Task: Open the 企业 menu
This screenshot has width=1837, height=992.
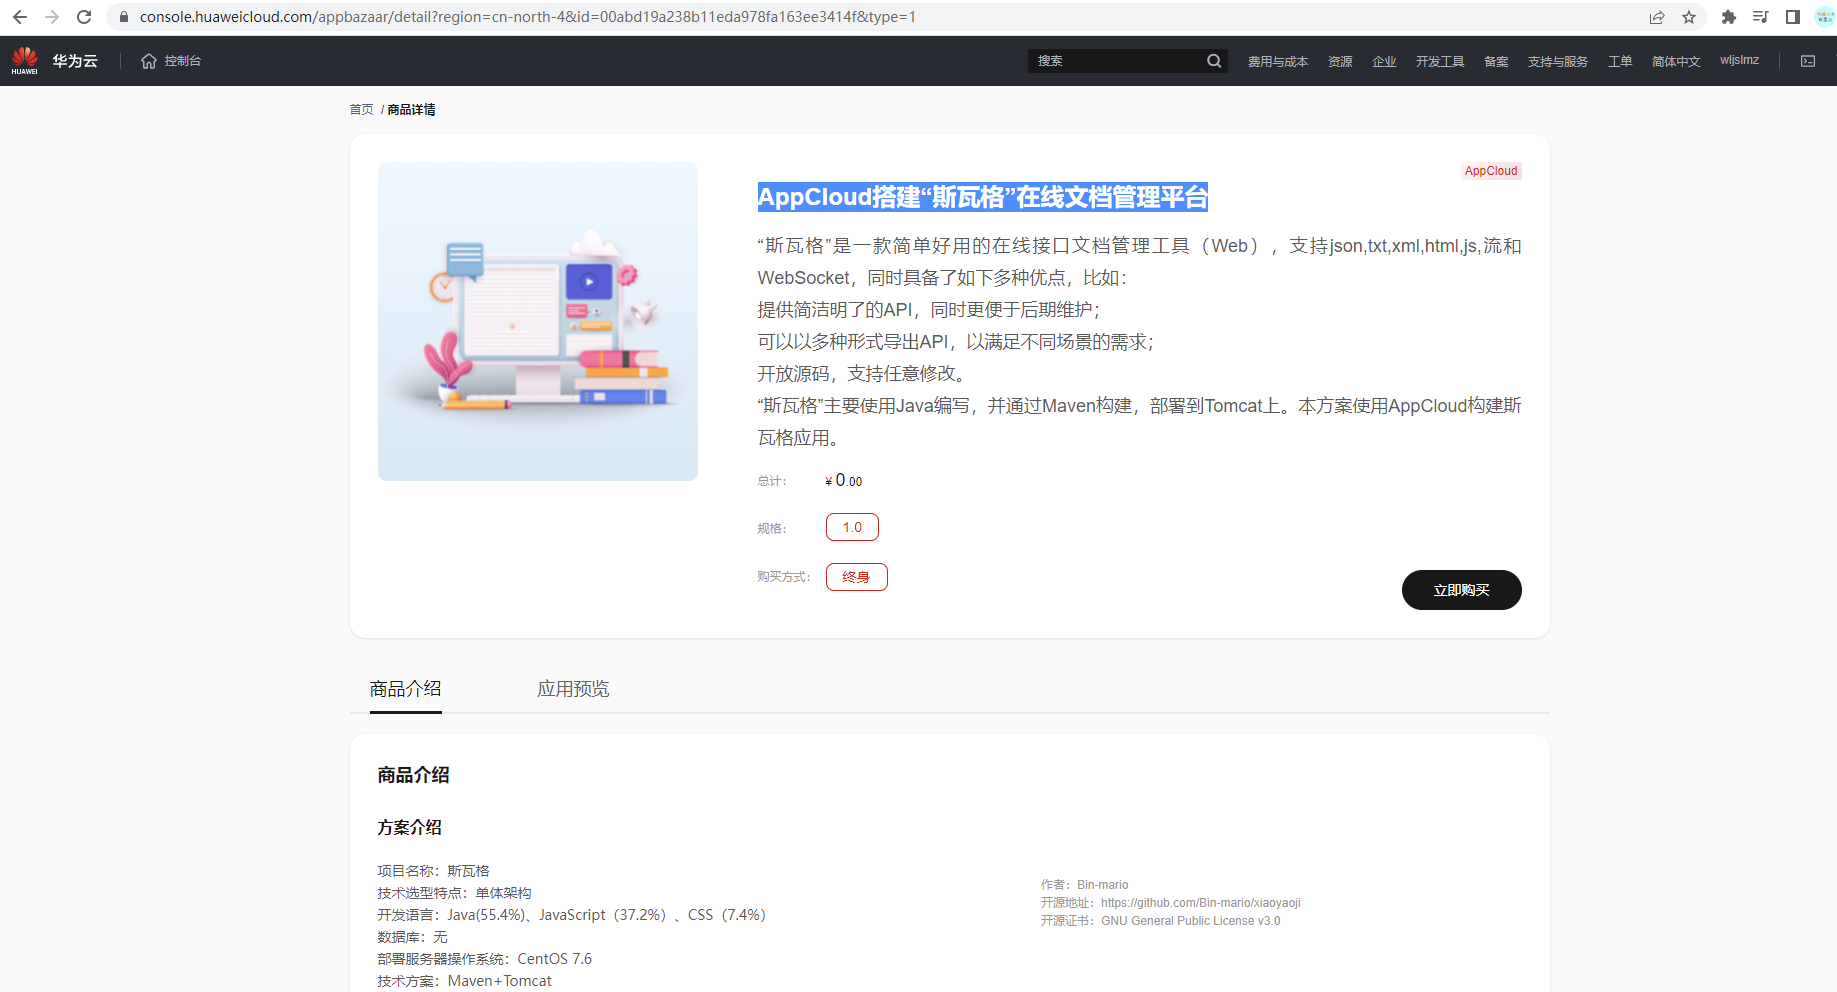Action: [x=1384, y=61]
